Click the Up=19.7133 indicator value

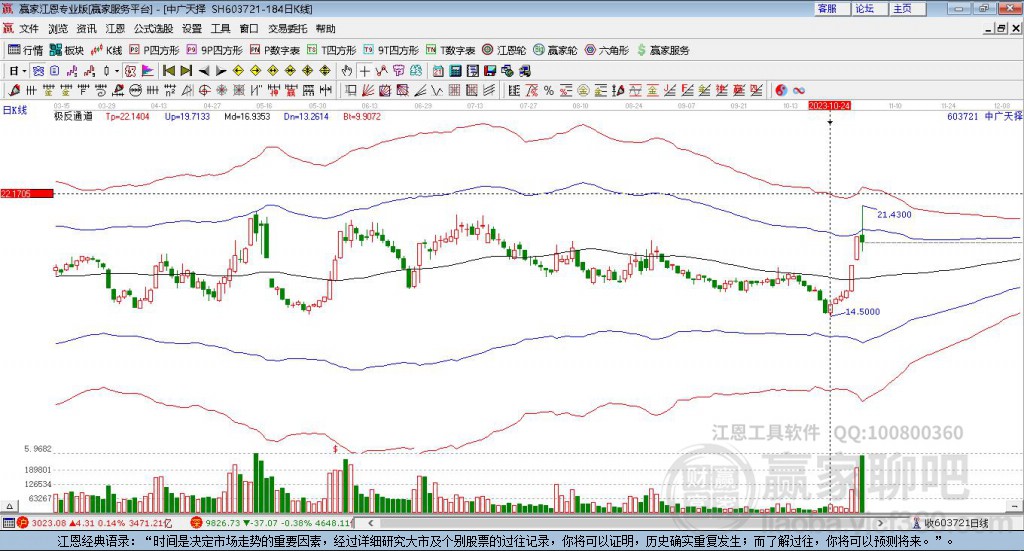pos(187,116)
